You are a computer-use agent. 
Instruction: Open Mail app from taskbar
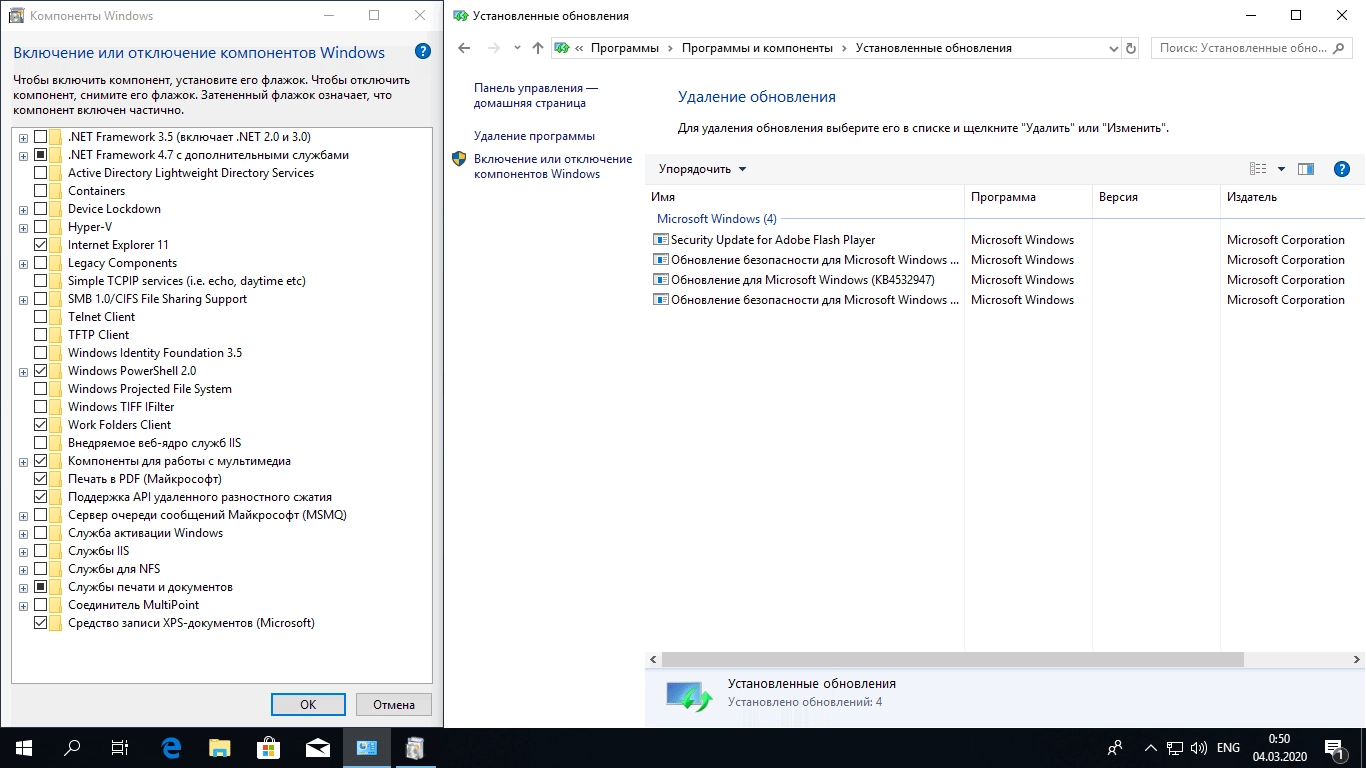[x=318, y=748]
